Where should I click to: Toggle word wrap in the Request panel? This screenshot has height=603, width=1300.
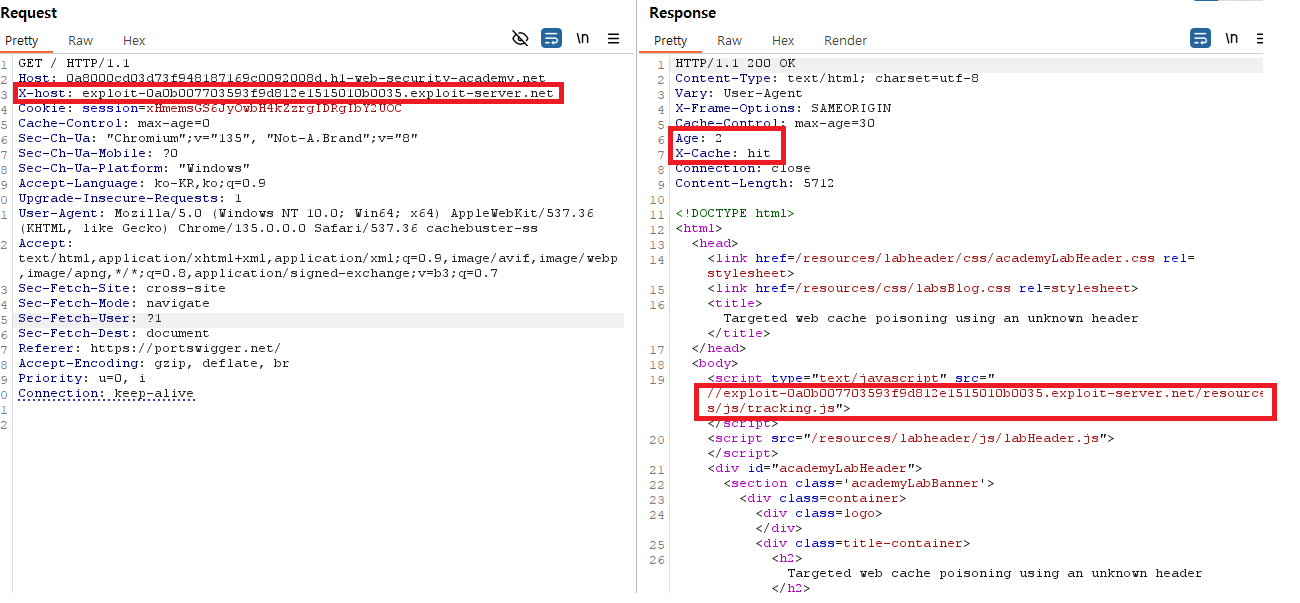pyautogui.click(x=552, y=39)
